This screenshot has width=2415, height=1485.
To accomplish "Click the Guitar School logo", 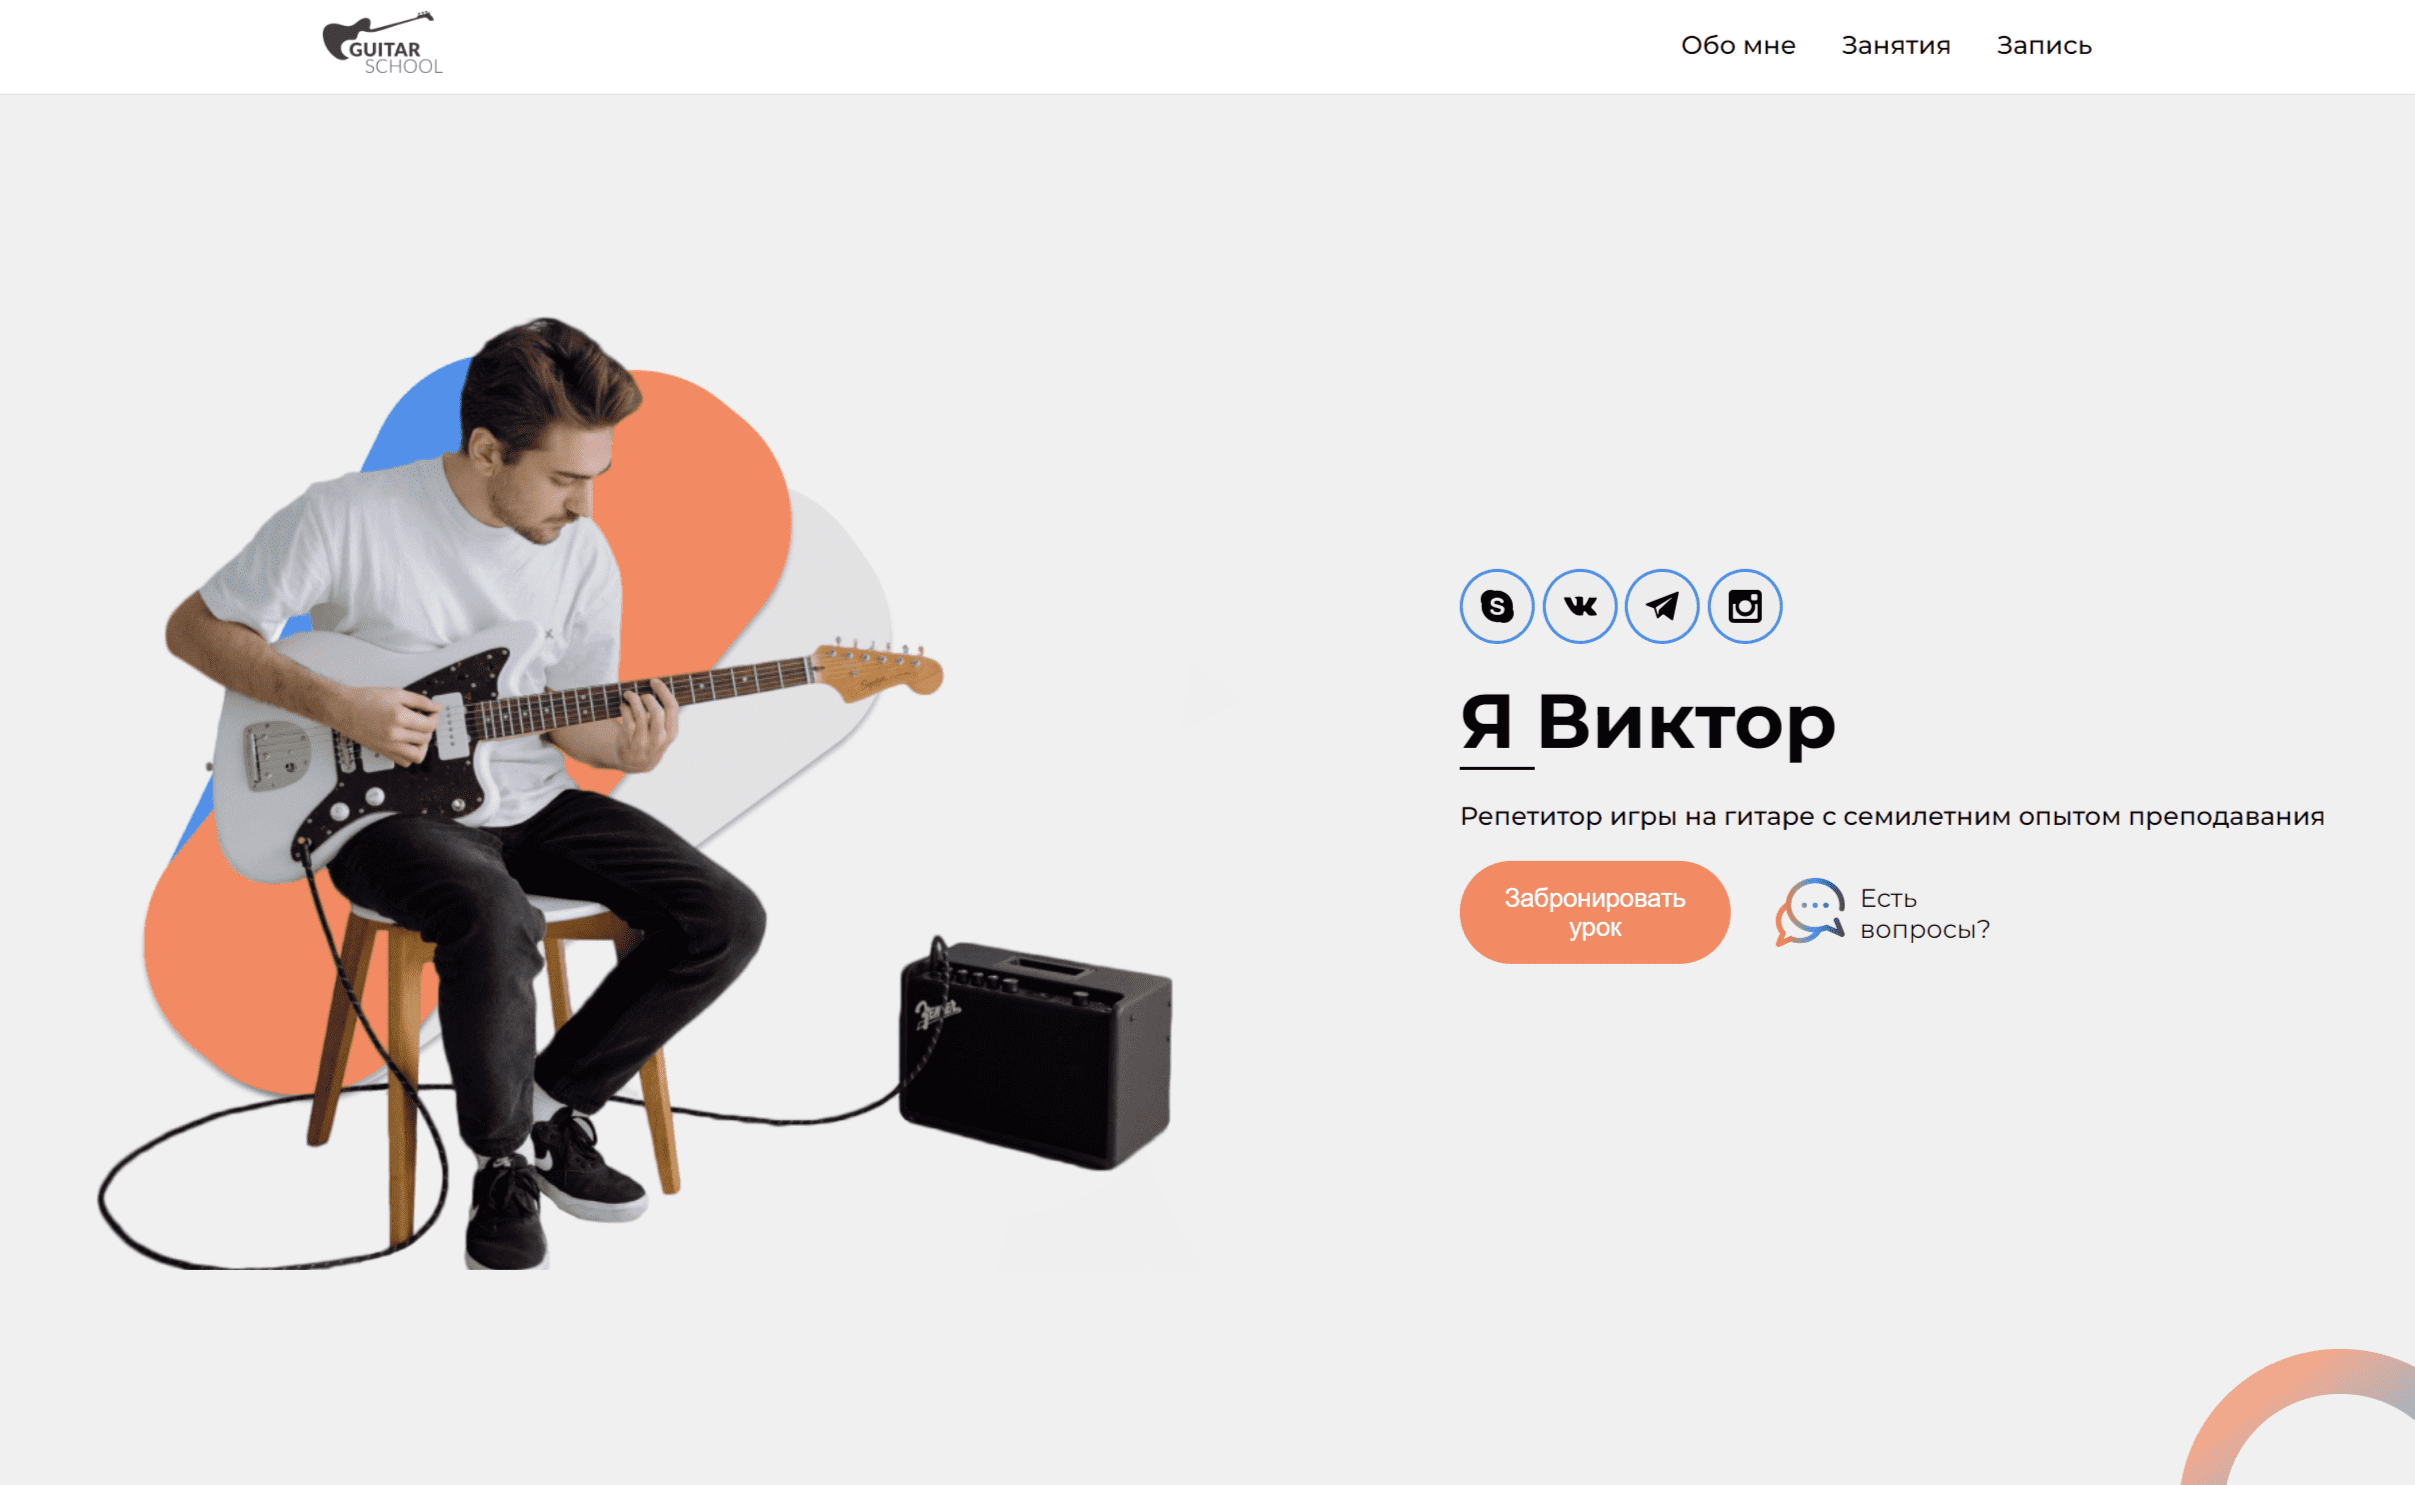I will coord(382,44).
